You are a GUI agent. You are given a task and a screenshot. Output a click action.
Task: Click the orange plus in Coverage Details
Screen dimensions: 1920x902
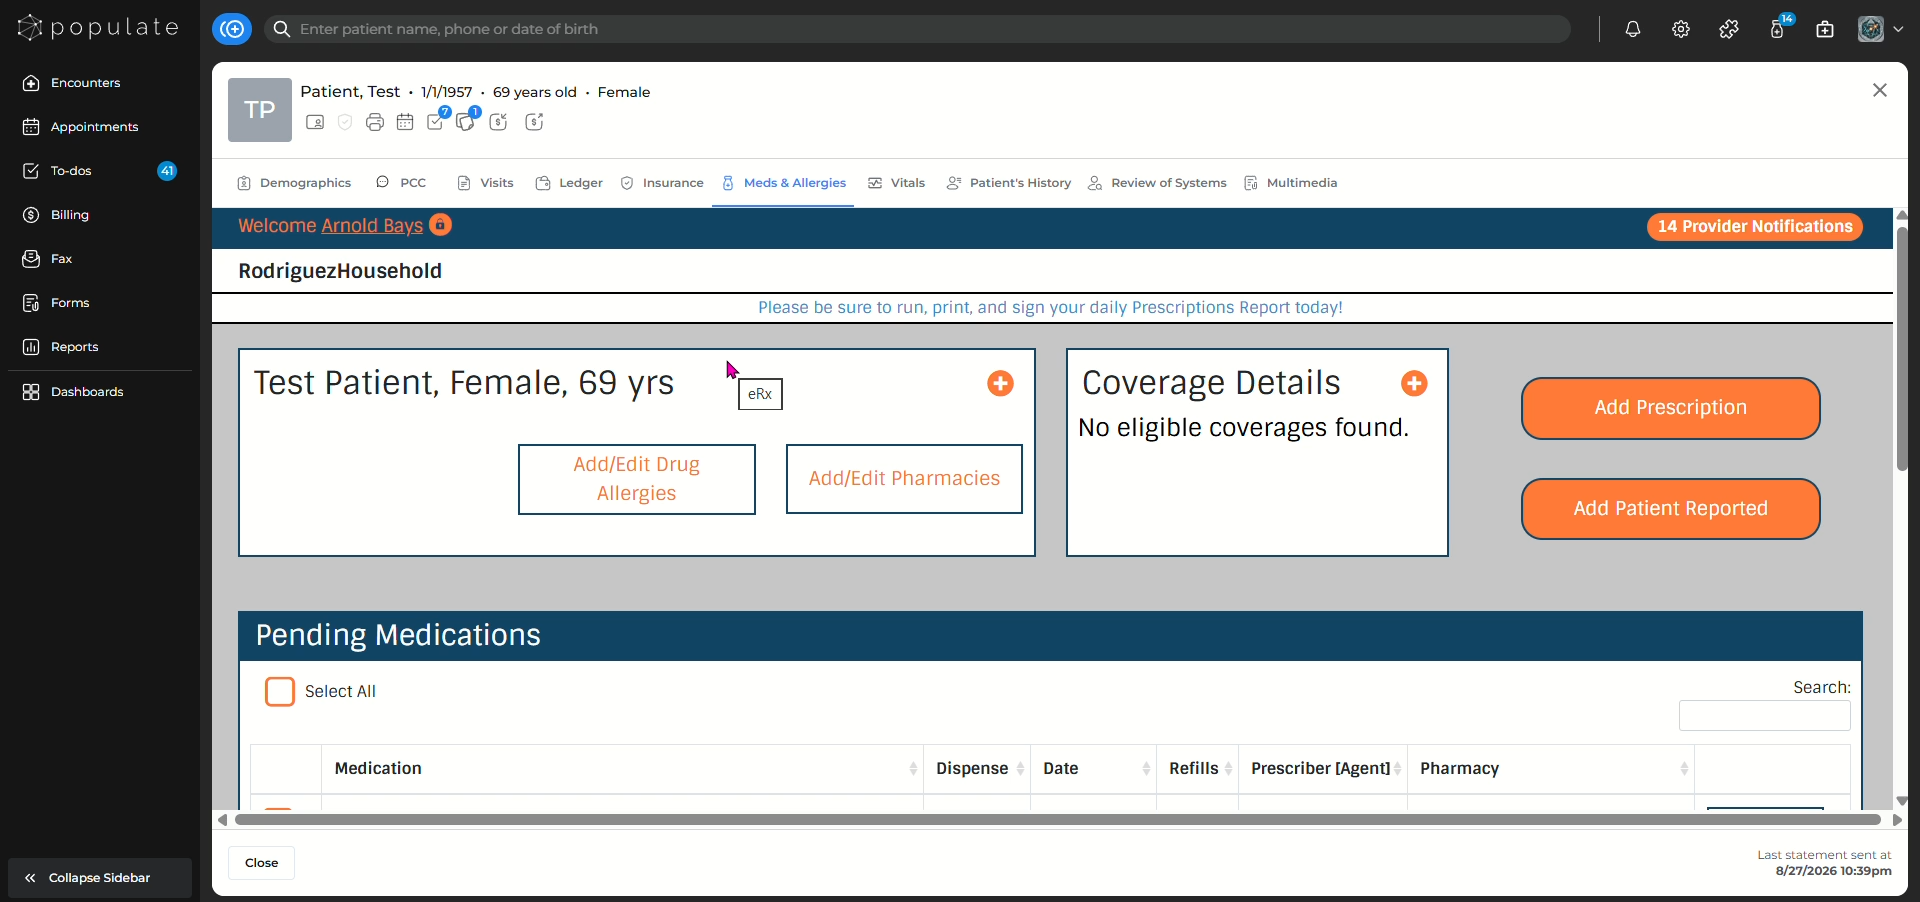1414,383
